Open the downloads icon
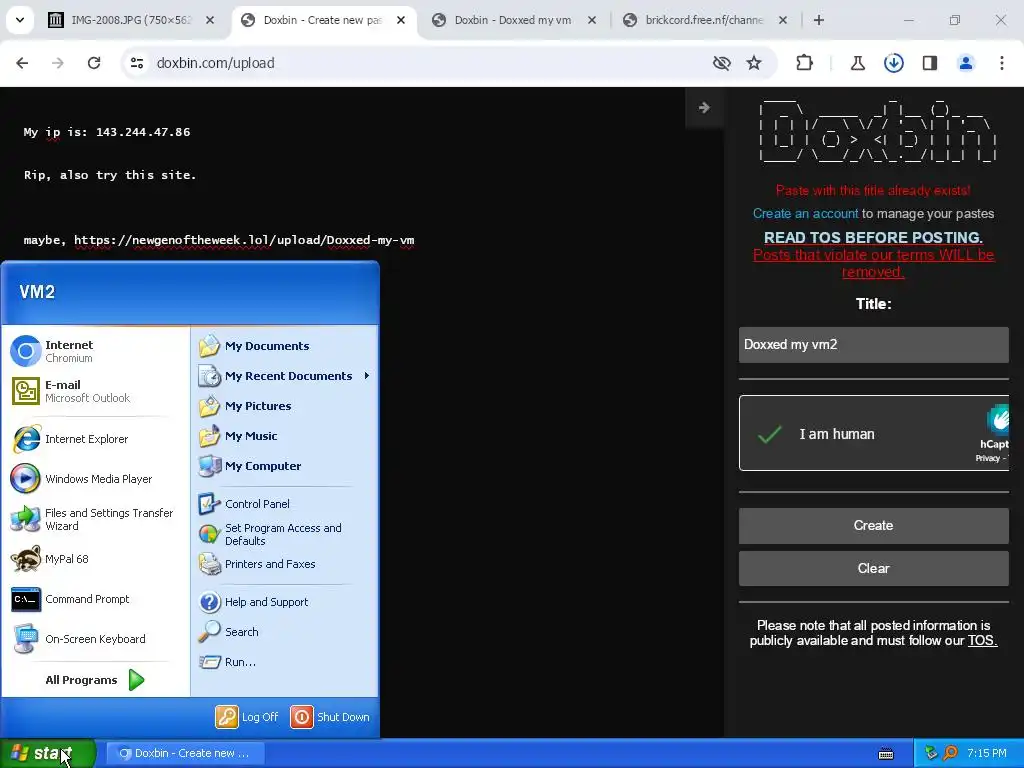Screen dimensions: 1024x768 893,63
